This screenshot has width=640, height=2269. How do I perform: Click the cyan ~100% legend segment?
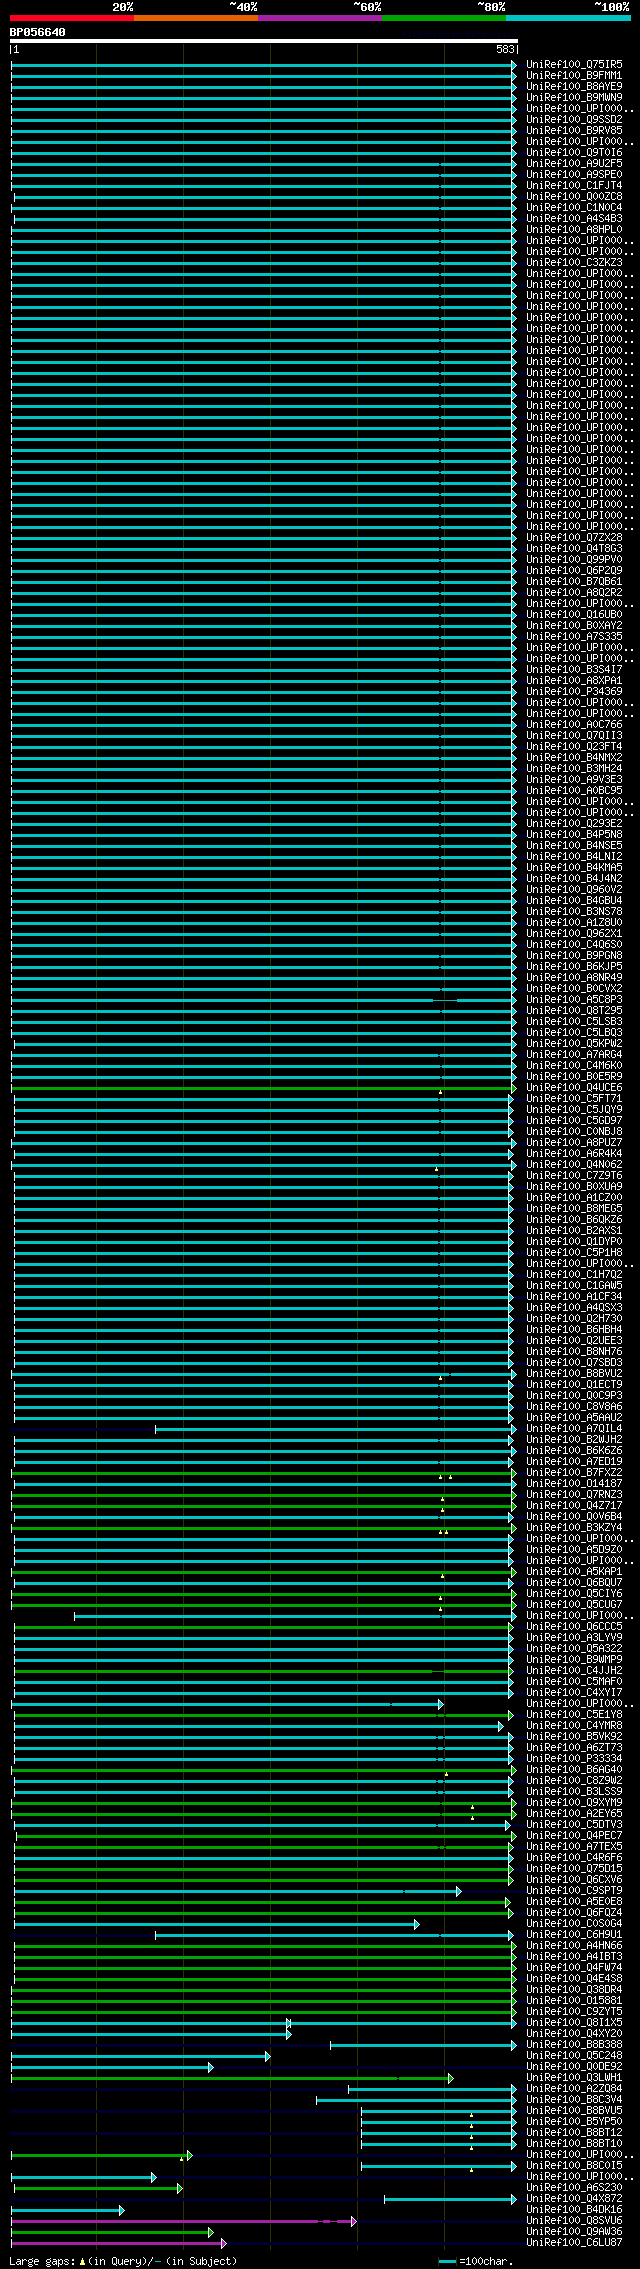568,18
